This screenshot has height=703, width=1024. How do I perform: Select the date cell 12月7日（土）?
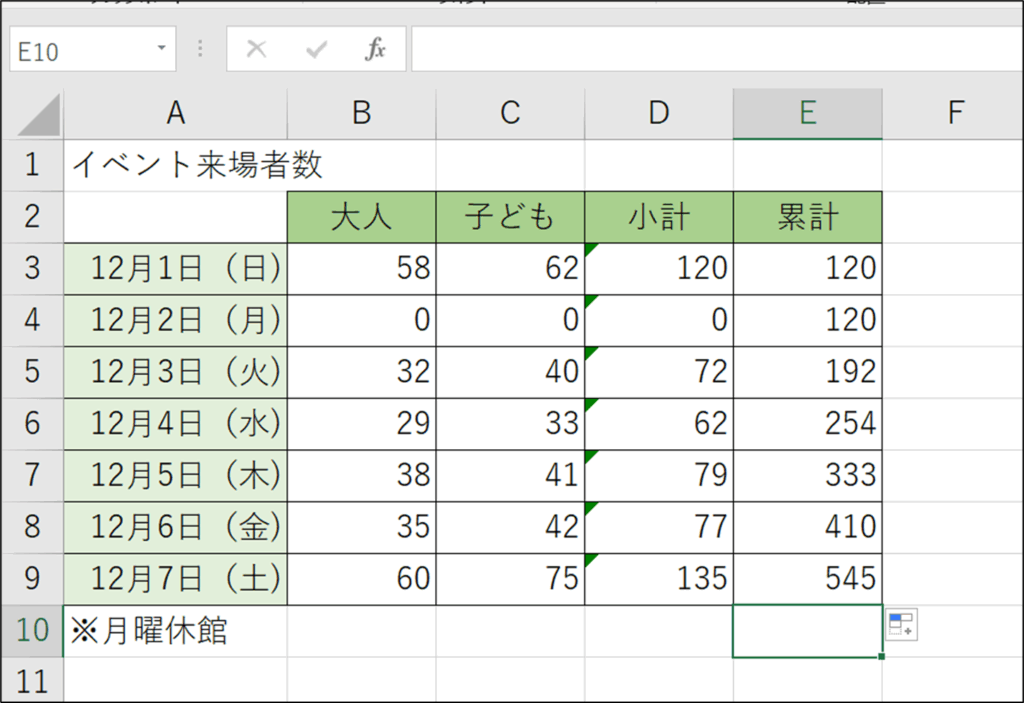176,579
